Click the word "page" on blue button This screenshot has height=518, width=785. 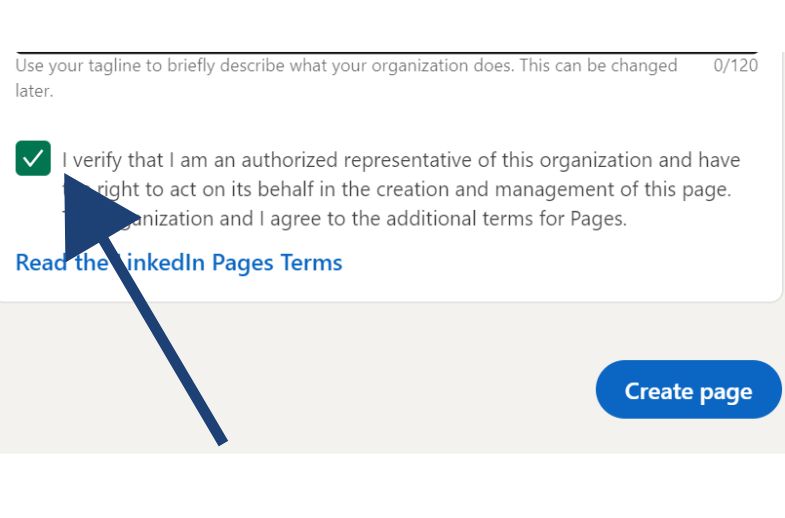pos(726,393)
